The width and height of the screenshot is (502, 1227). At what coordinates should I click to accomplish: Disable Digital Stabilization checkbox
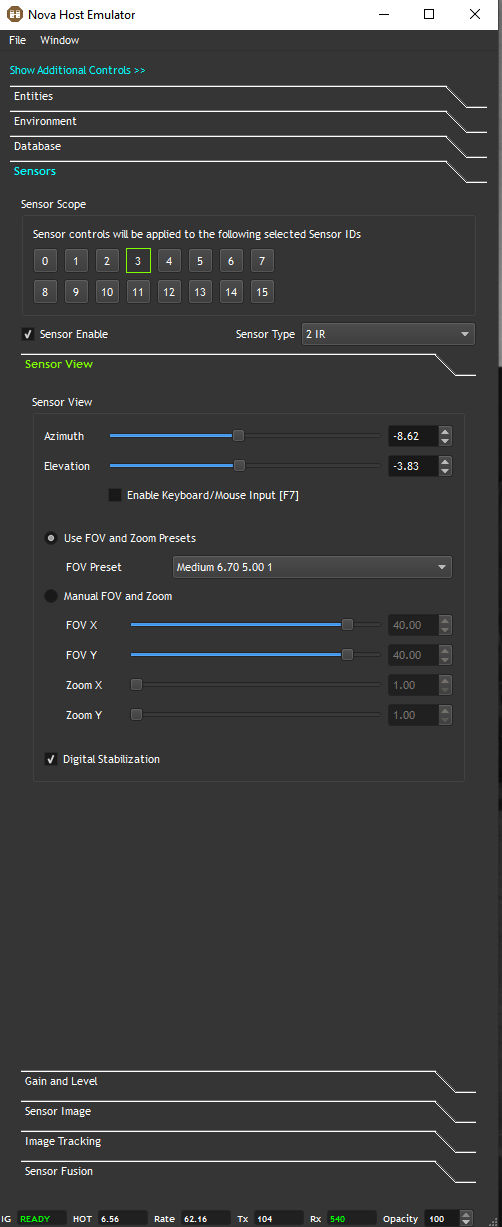coord(51,759)
